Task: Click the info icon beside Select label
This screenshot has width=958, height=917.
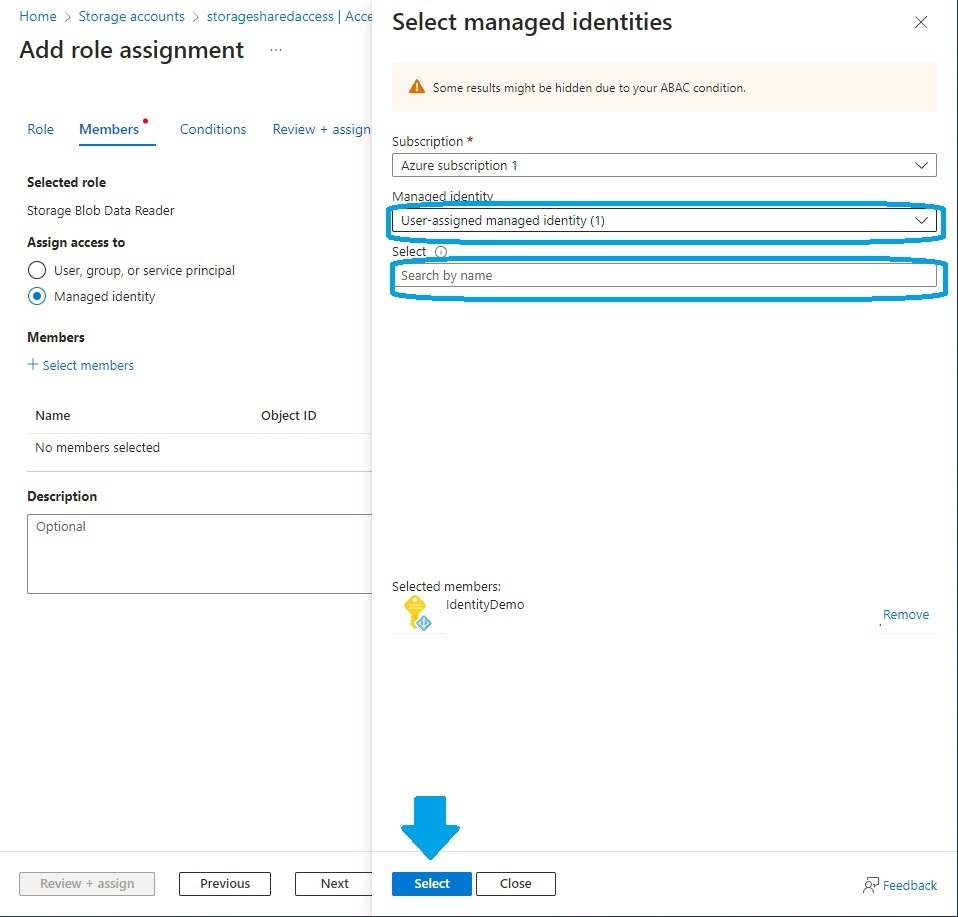Action: pos(441,252)
